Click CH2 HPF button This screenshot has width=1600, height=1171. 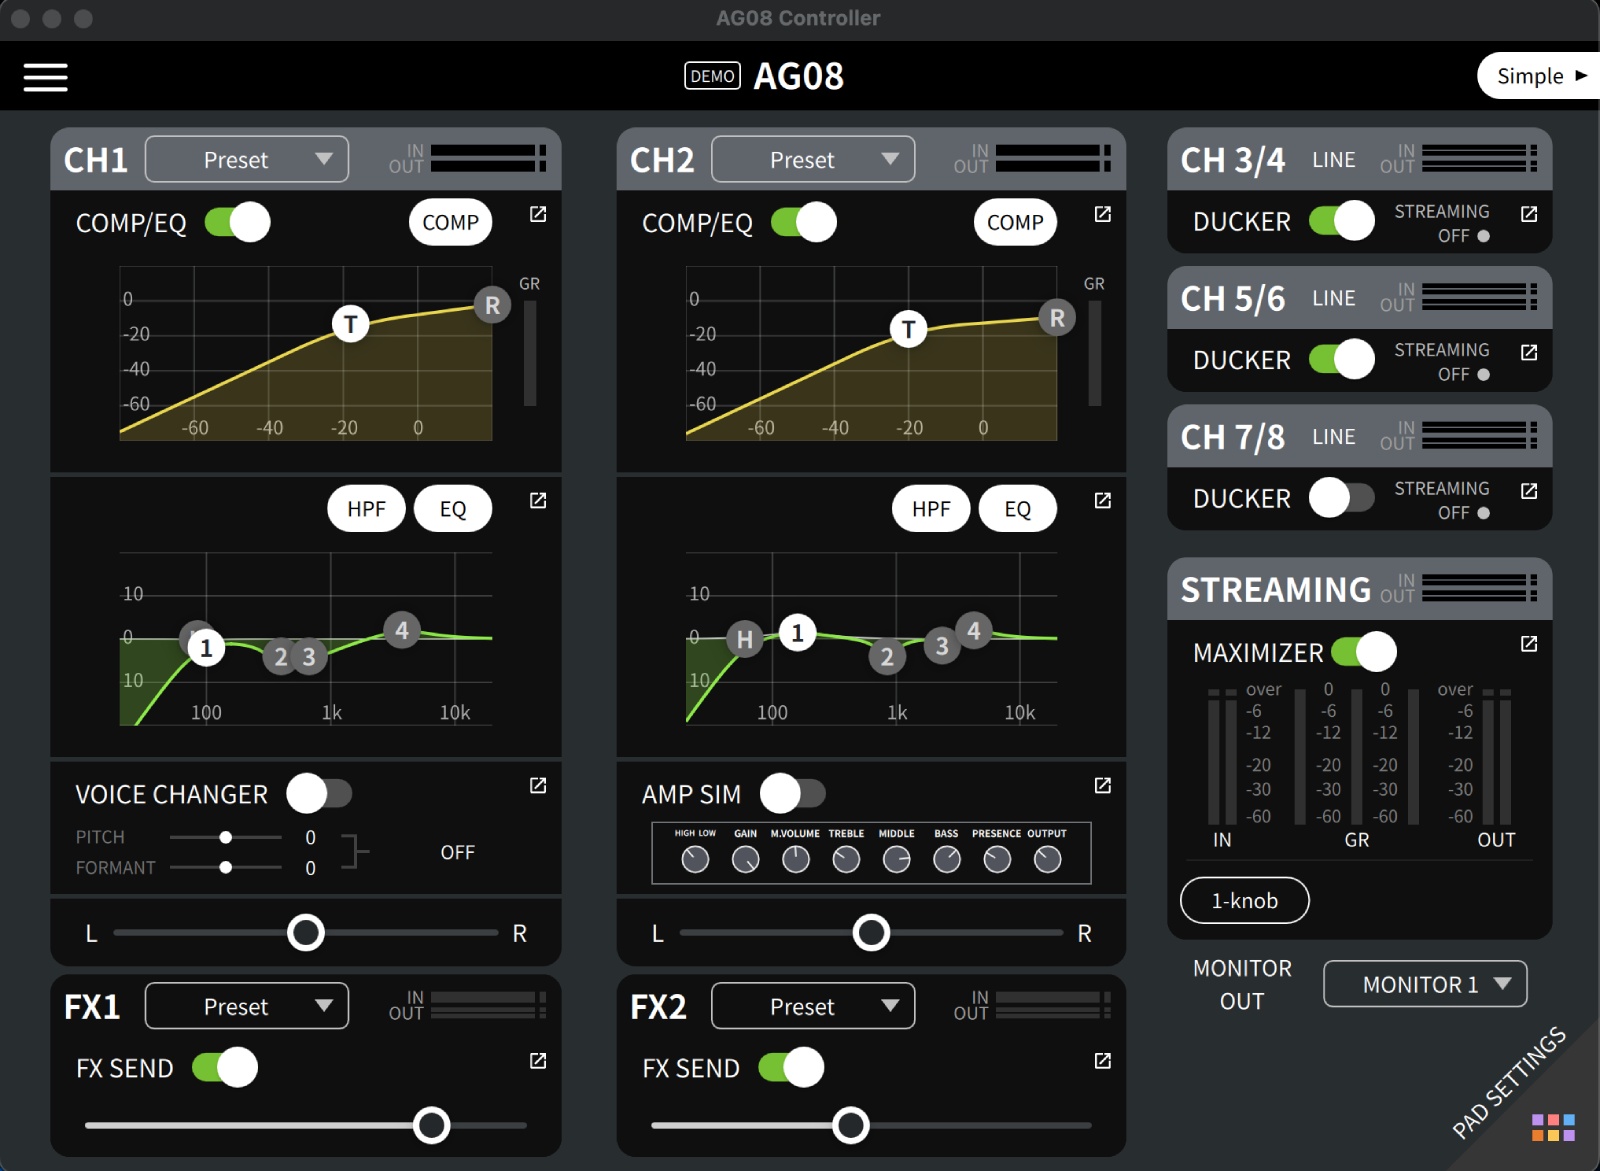point(931,509)
